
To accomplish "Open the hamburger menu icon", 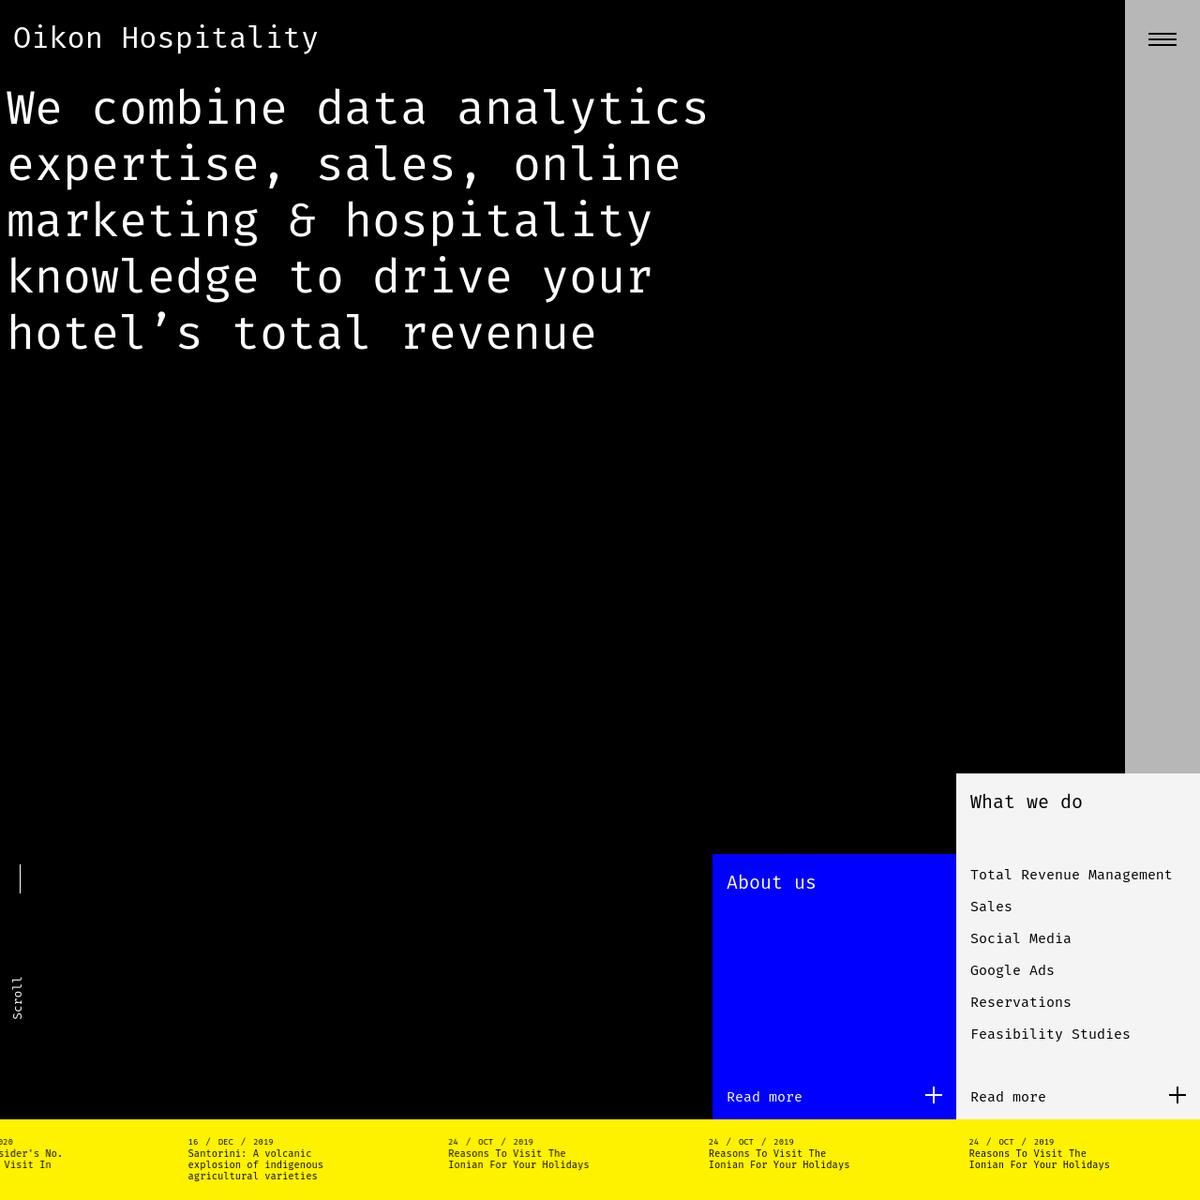I will (1161, 40).
